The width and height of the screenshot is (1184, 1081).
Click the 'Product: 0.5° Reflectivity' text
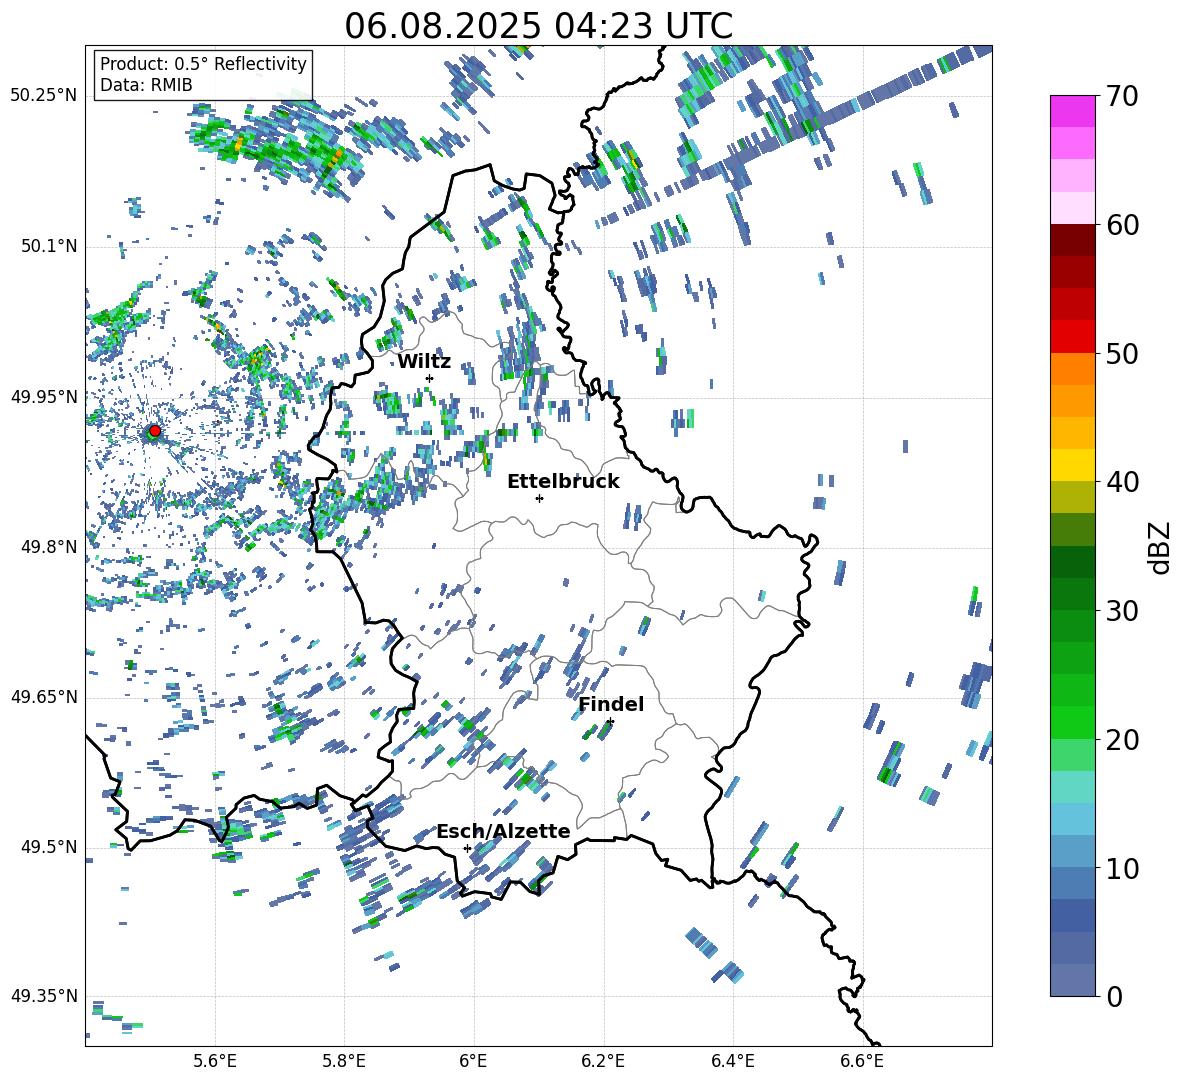[203, 63]
